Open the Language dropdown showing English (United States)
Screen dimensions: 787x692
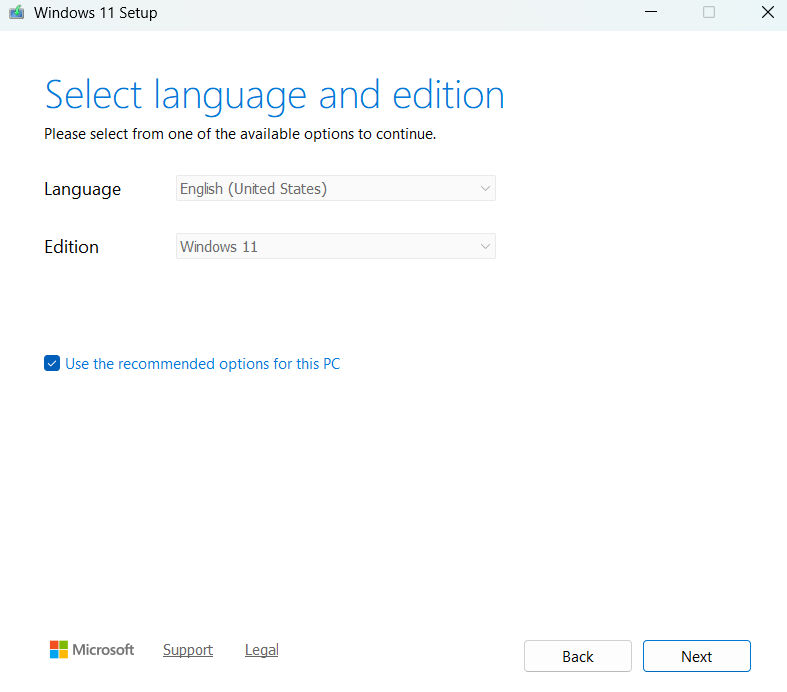pos(335,188)
